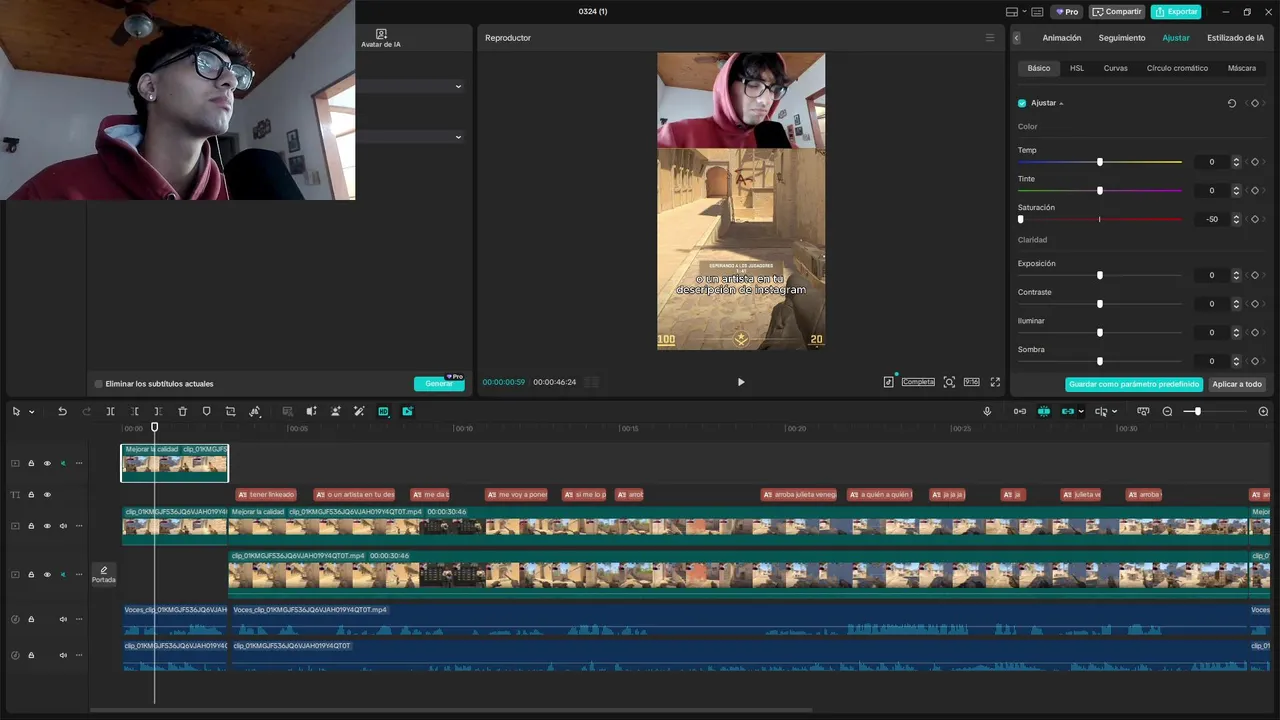This screenshot has width=1280, height=720.
Task: Open the crop tool in timeline toolbar
Action: click(x=230, y=411)
